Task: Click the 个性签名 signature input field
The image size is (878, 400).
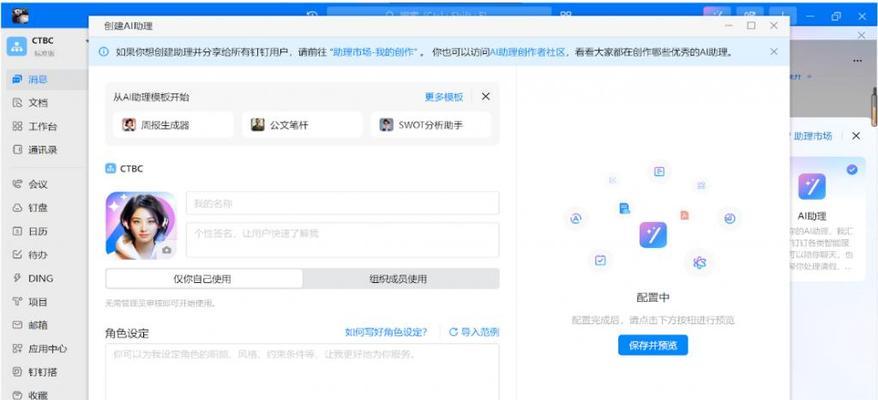Action: tap(342, 240)
